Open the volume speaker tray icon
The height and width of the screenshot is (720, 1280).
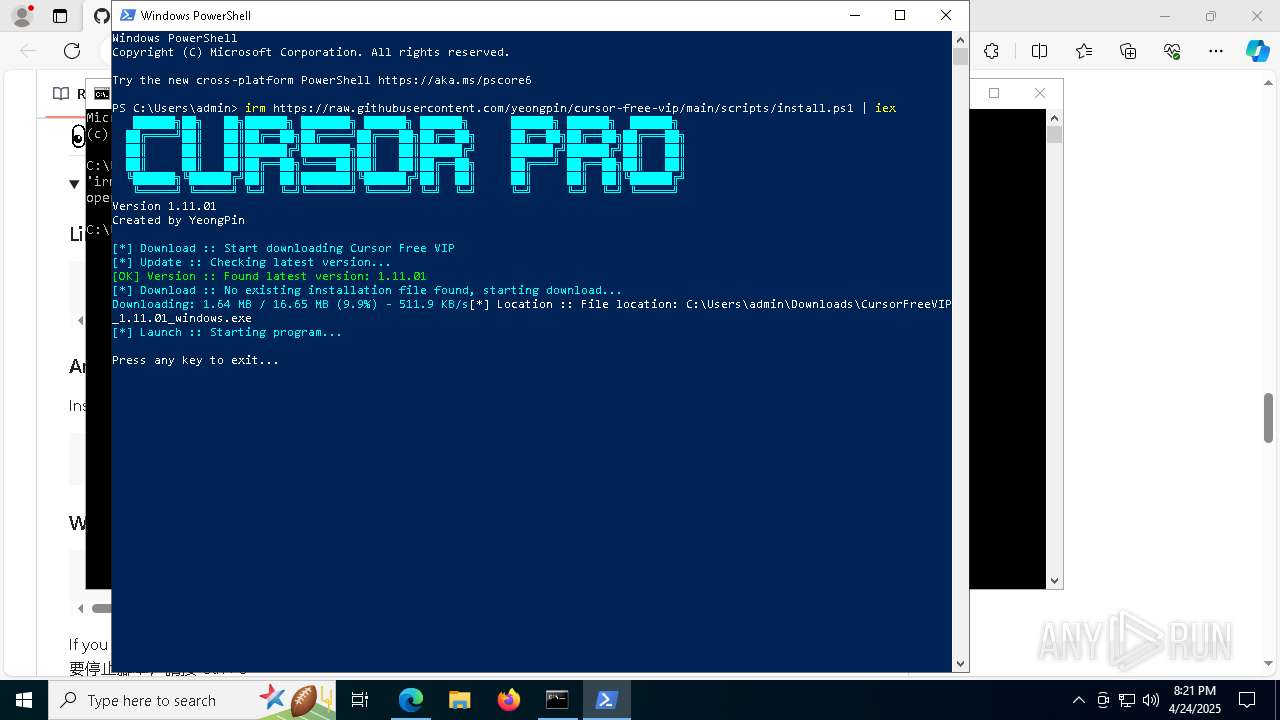[1150, 700]
